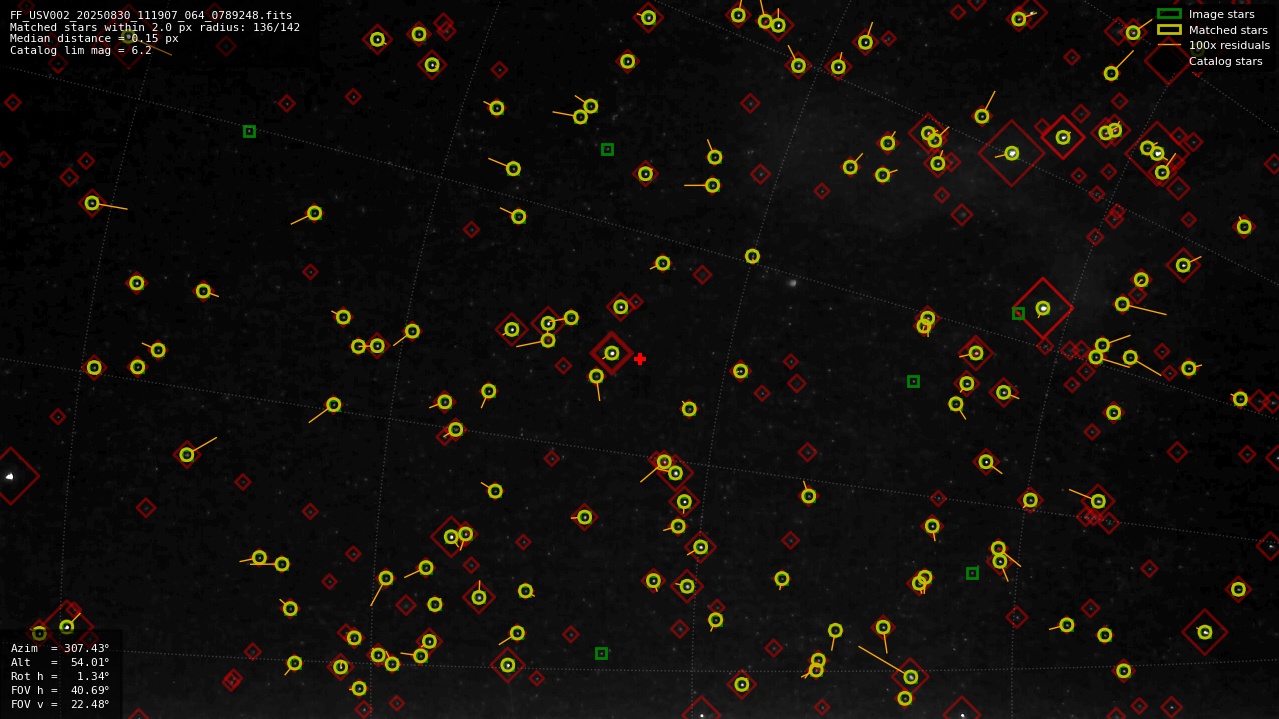Click the "Azim = 307.43°" readout

(60, 648)
